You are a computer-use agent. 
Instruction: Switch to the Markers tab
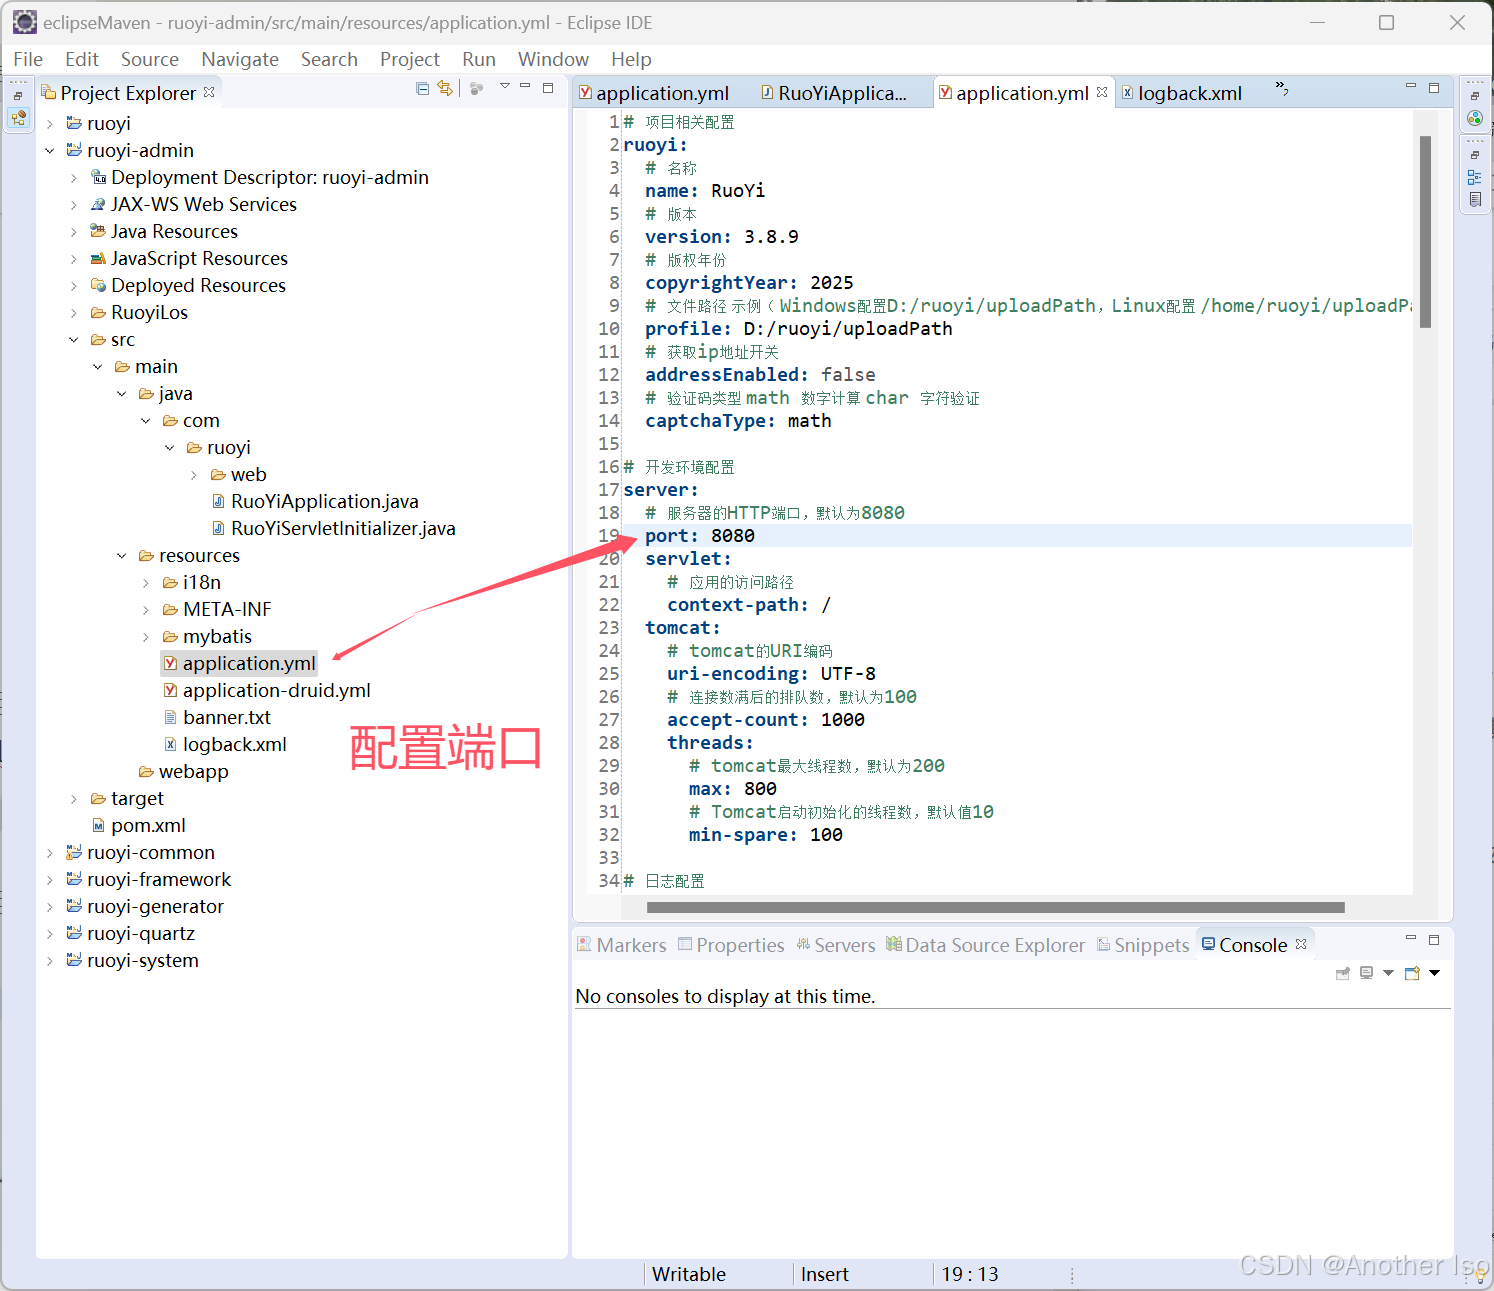(x=622, y=945)
